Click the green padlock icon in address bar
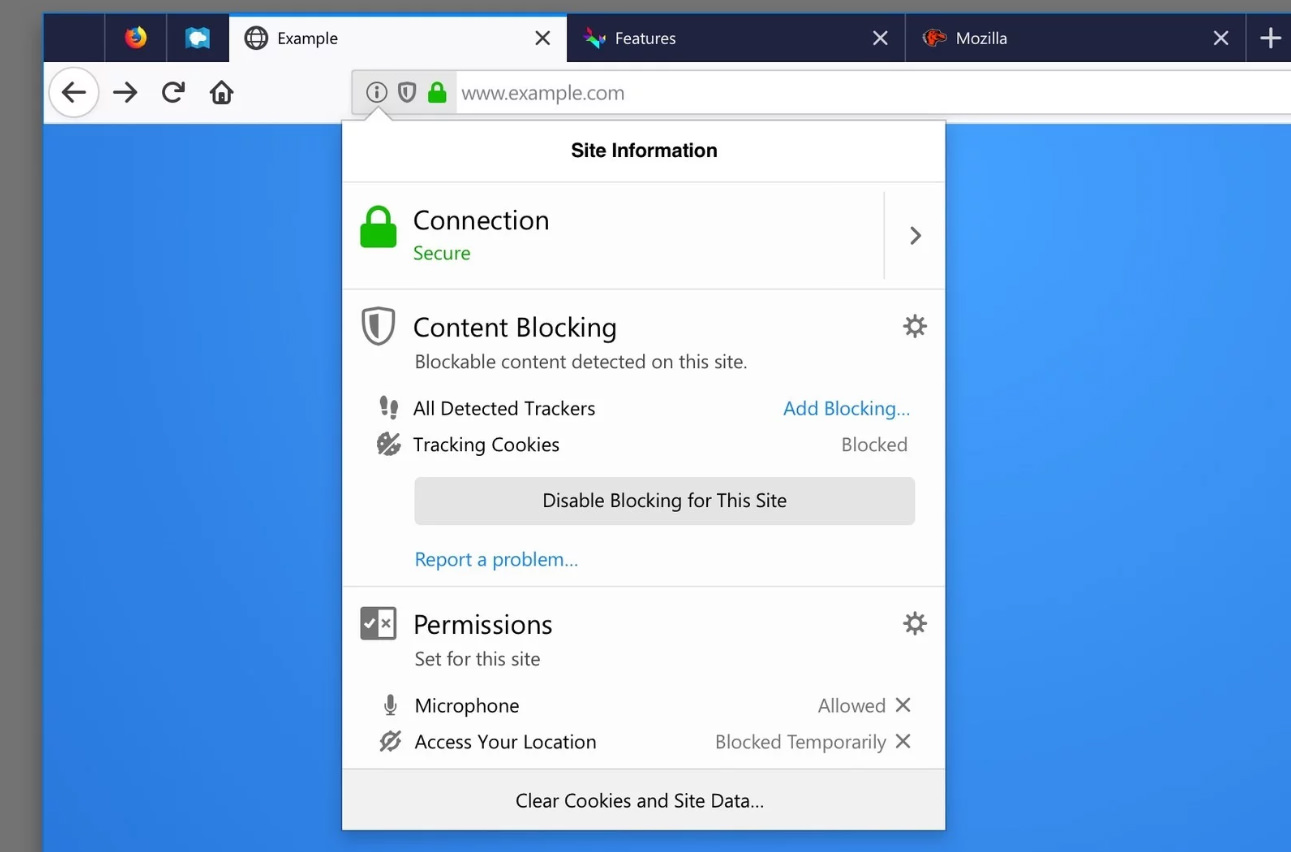This screenshot has width=1291, height=852. [437, 93]
